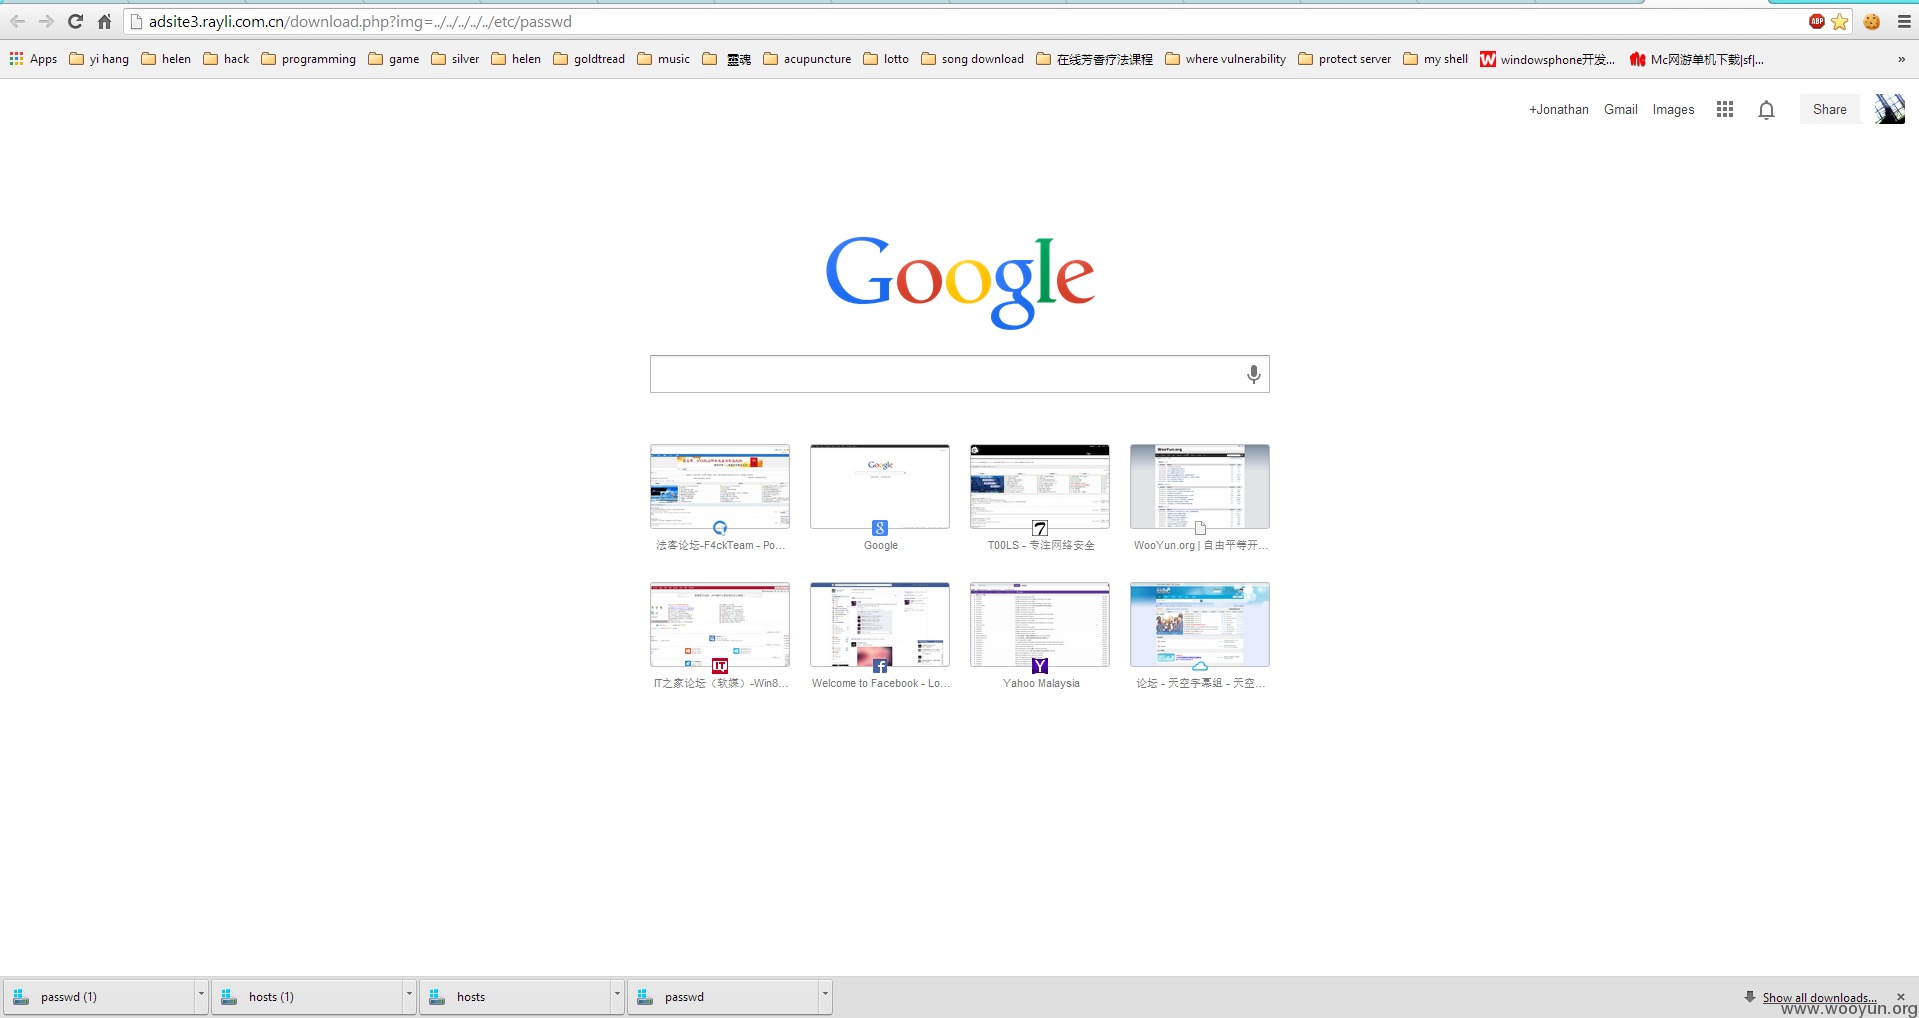
Task: Open the lotto bookmark folder
Action: (886, 59)
